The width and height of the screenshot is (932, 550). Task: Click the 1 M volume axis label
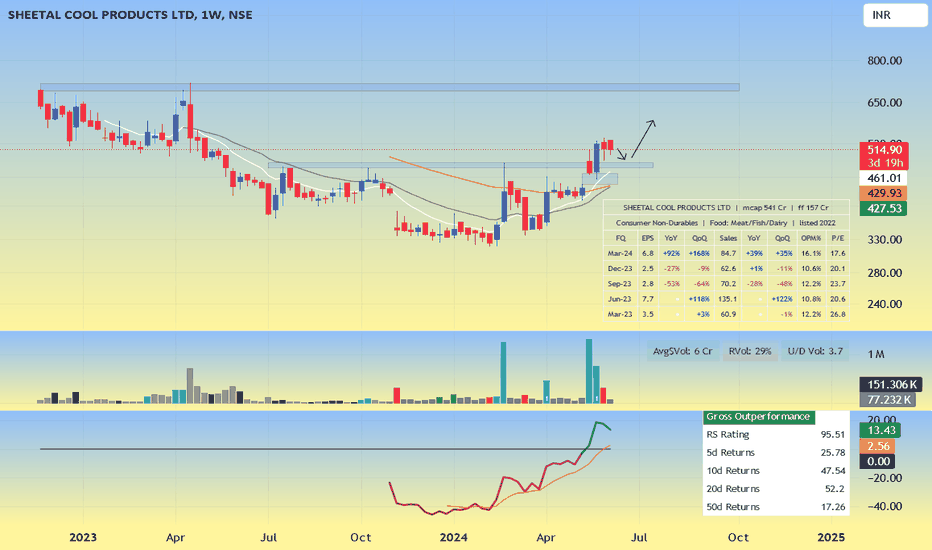876,354
